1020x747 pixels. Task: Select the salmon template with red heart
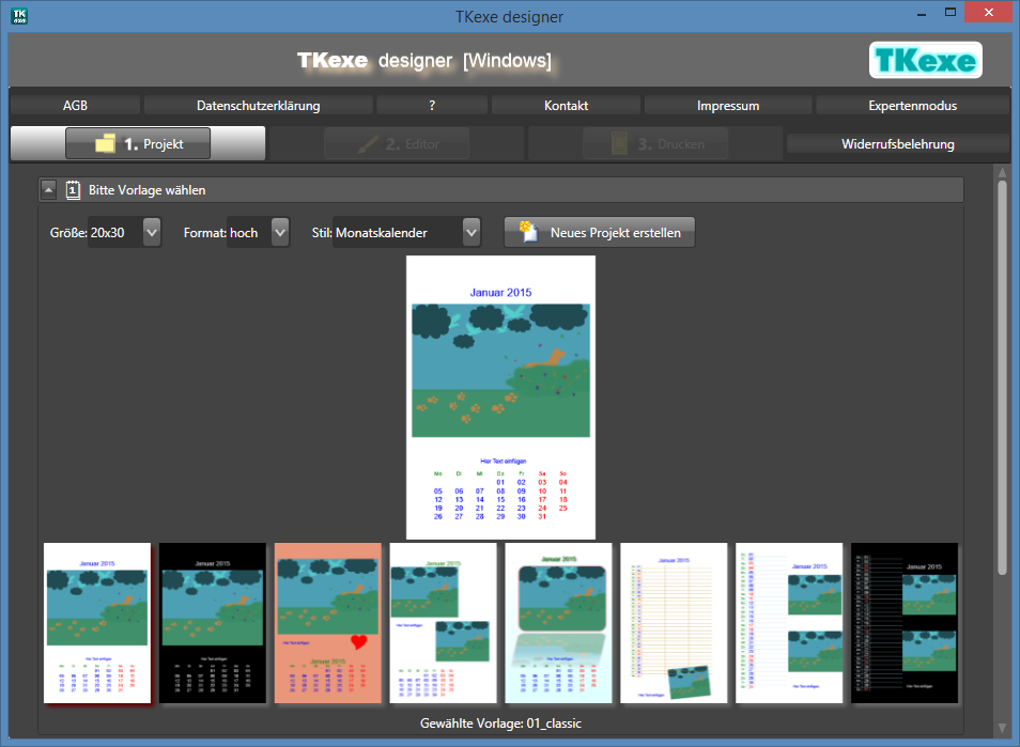(328, 623)
